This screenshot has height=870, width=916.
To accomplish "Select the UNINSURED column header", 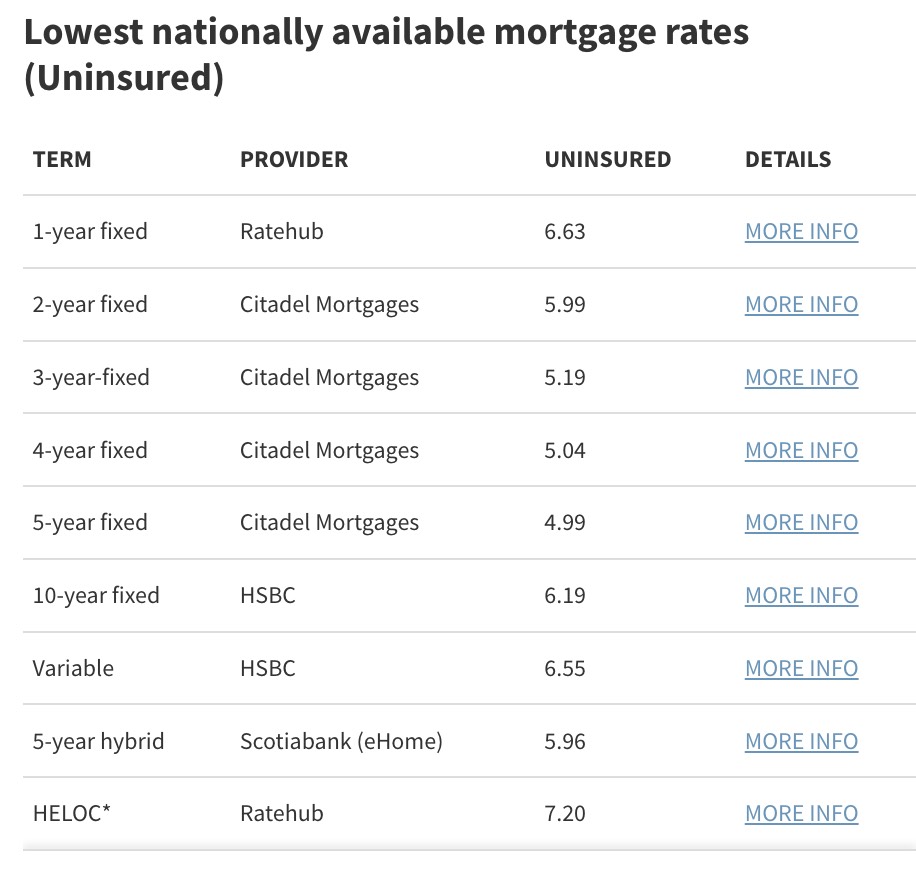I will (x=607, y=160).
